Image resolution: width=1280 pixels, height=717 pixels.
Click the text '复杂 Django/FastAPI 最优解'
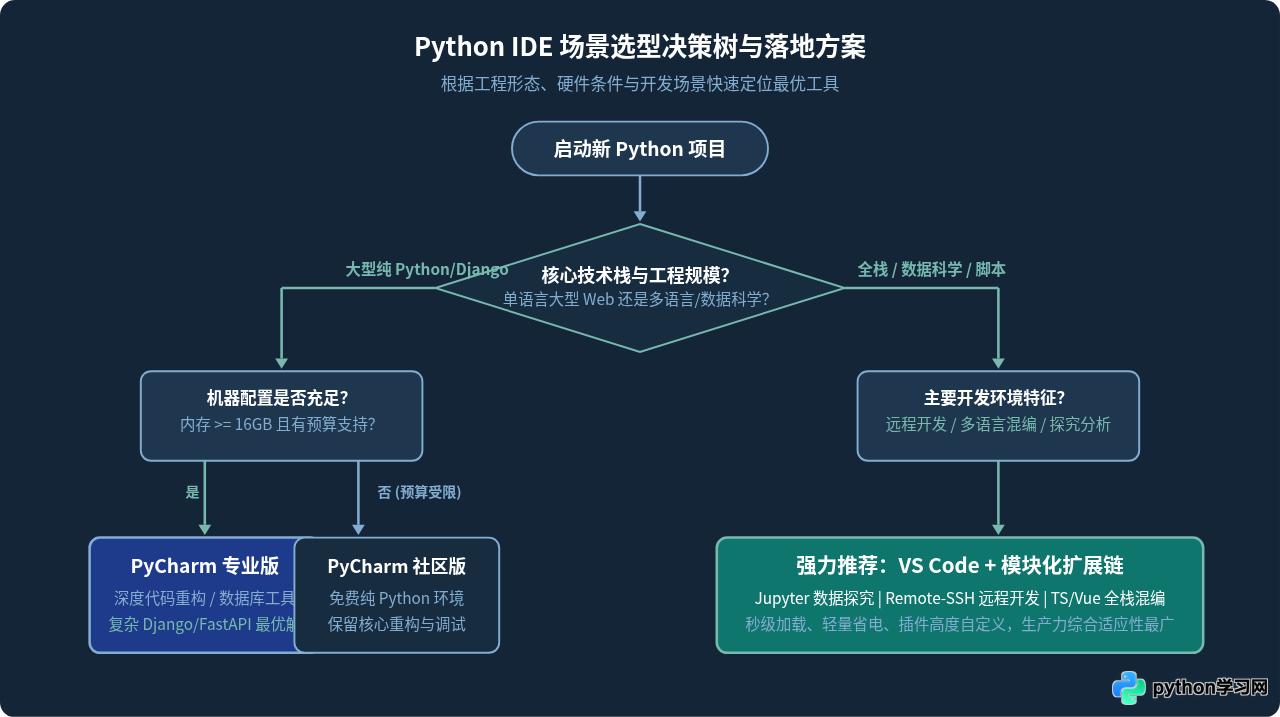[201, 624]
